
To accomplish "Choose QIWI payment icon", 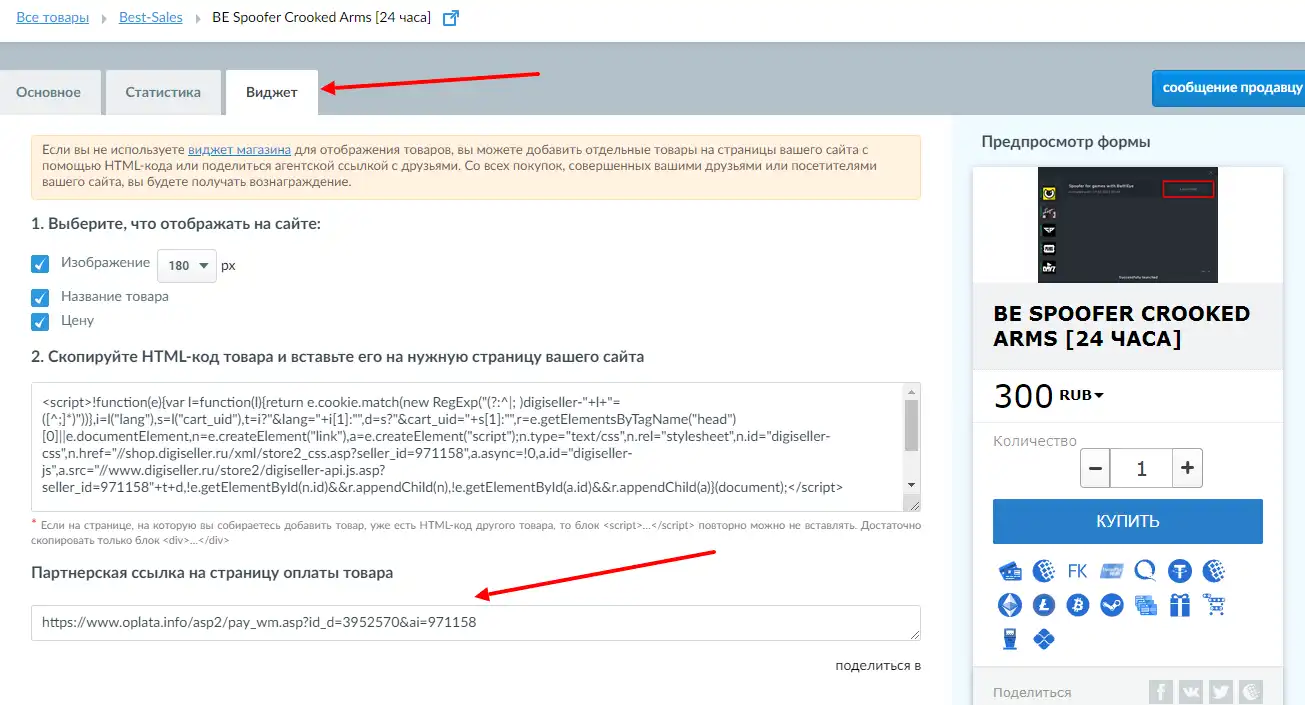I will coord(1146,571).
